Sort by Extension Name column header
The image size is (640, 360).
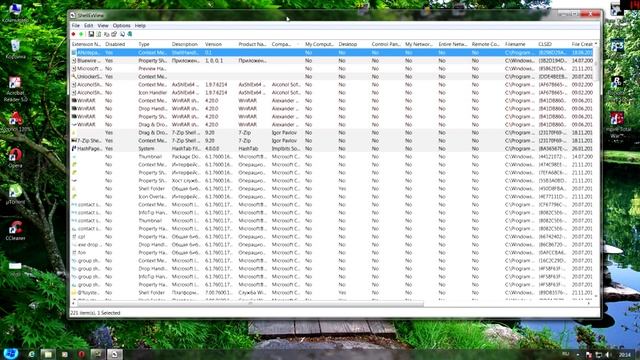pos(87,44)
